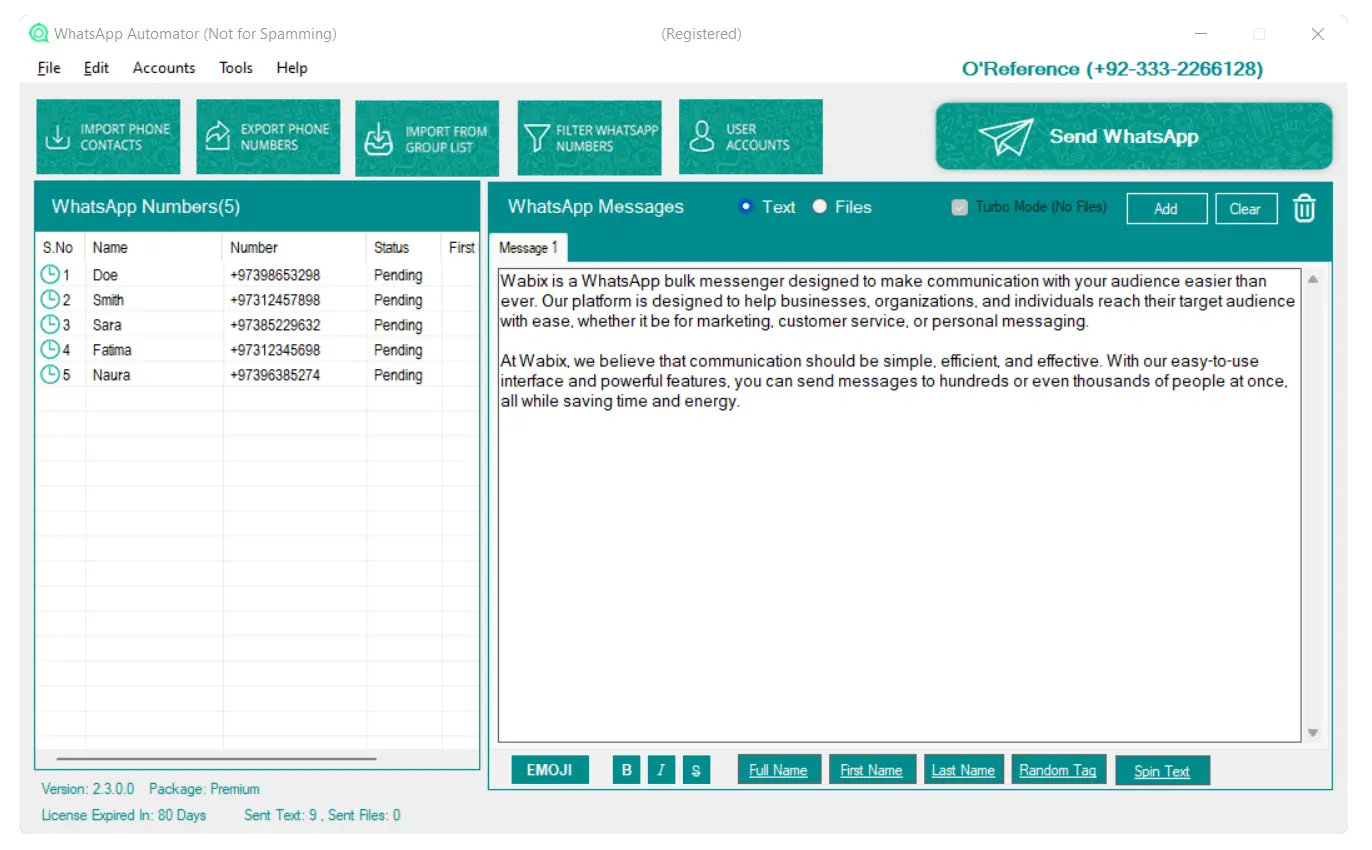Toggle bold formatting with the B button
1372x850 pixels.
[x=627, y=770]
